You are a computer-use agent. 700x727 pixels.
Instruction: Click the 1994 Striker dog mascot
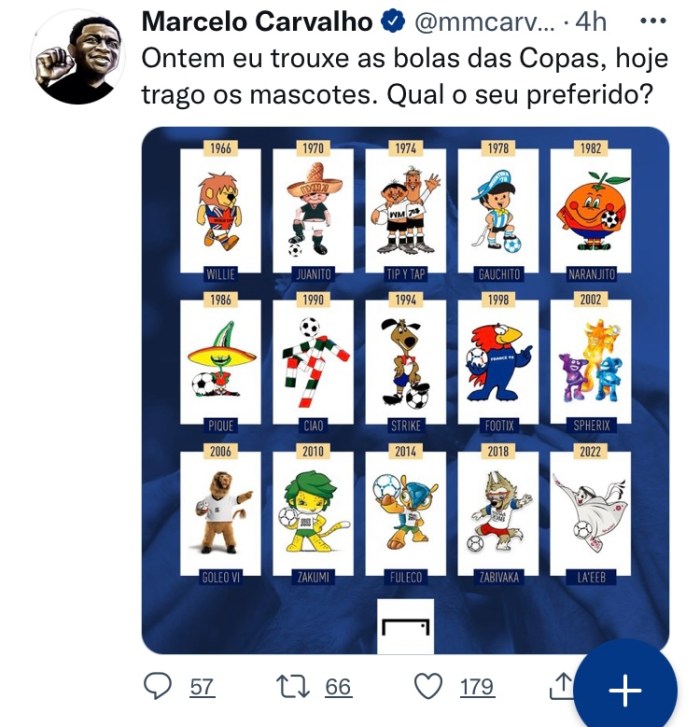[405, 363]
